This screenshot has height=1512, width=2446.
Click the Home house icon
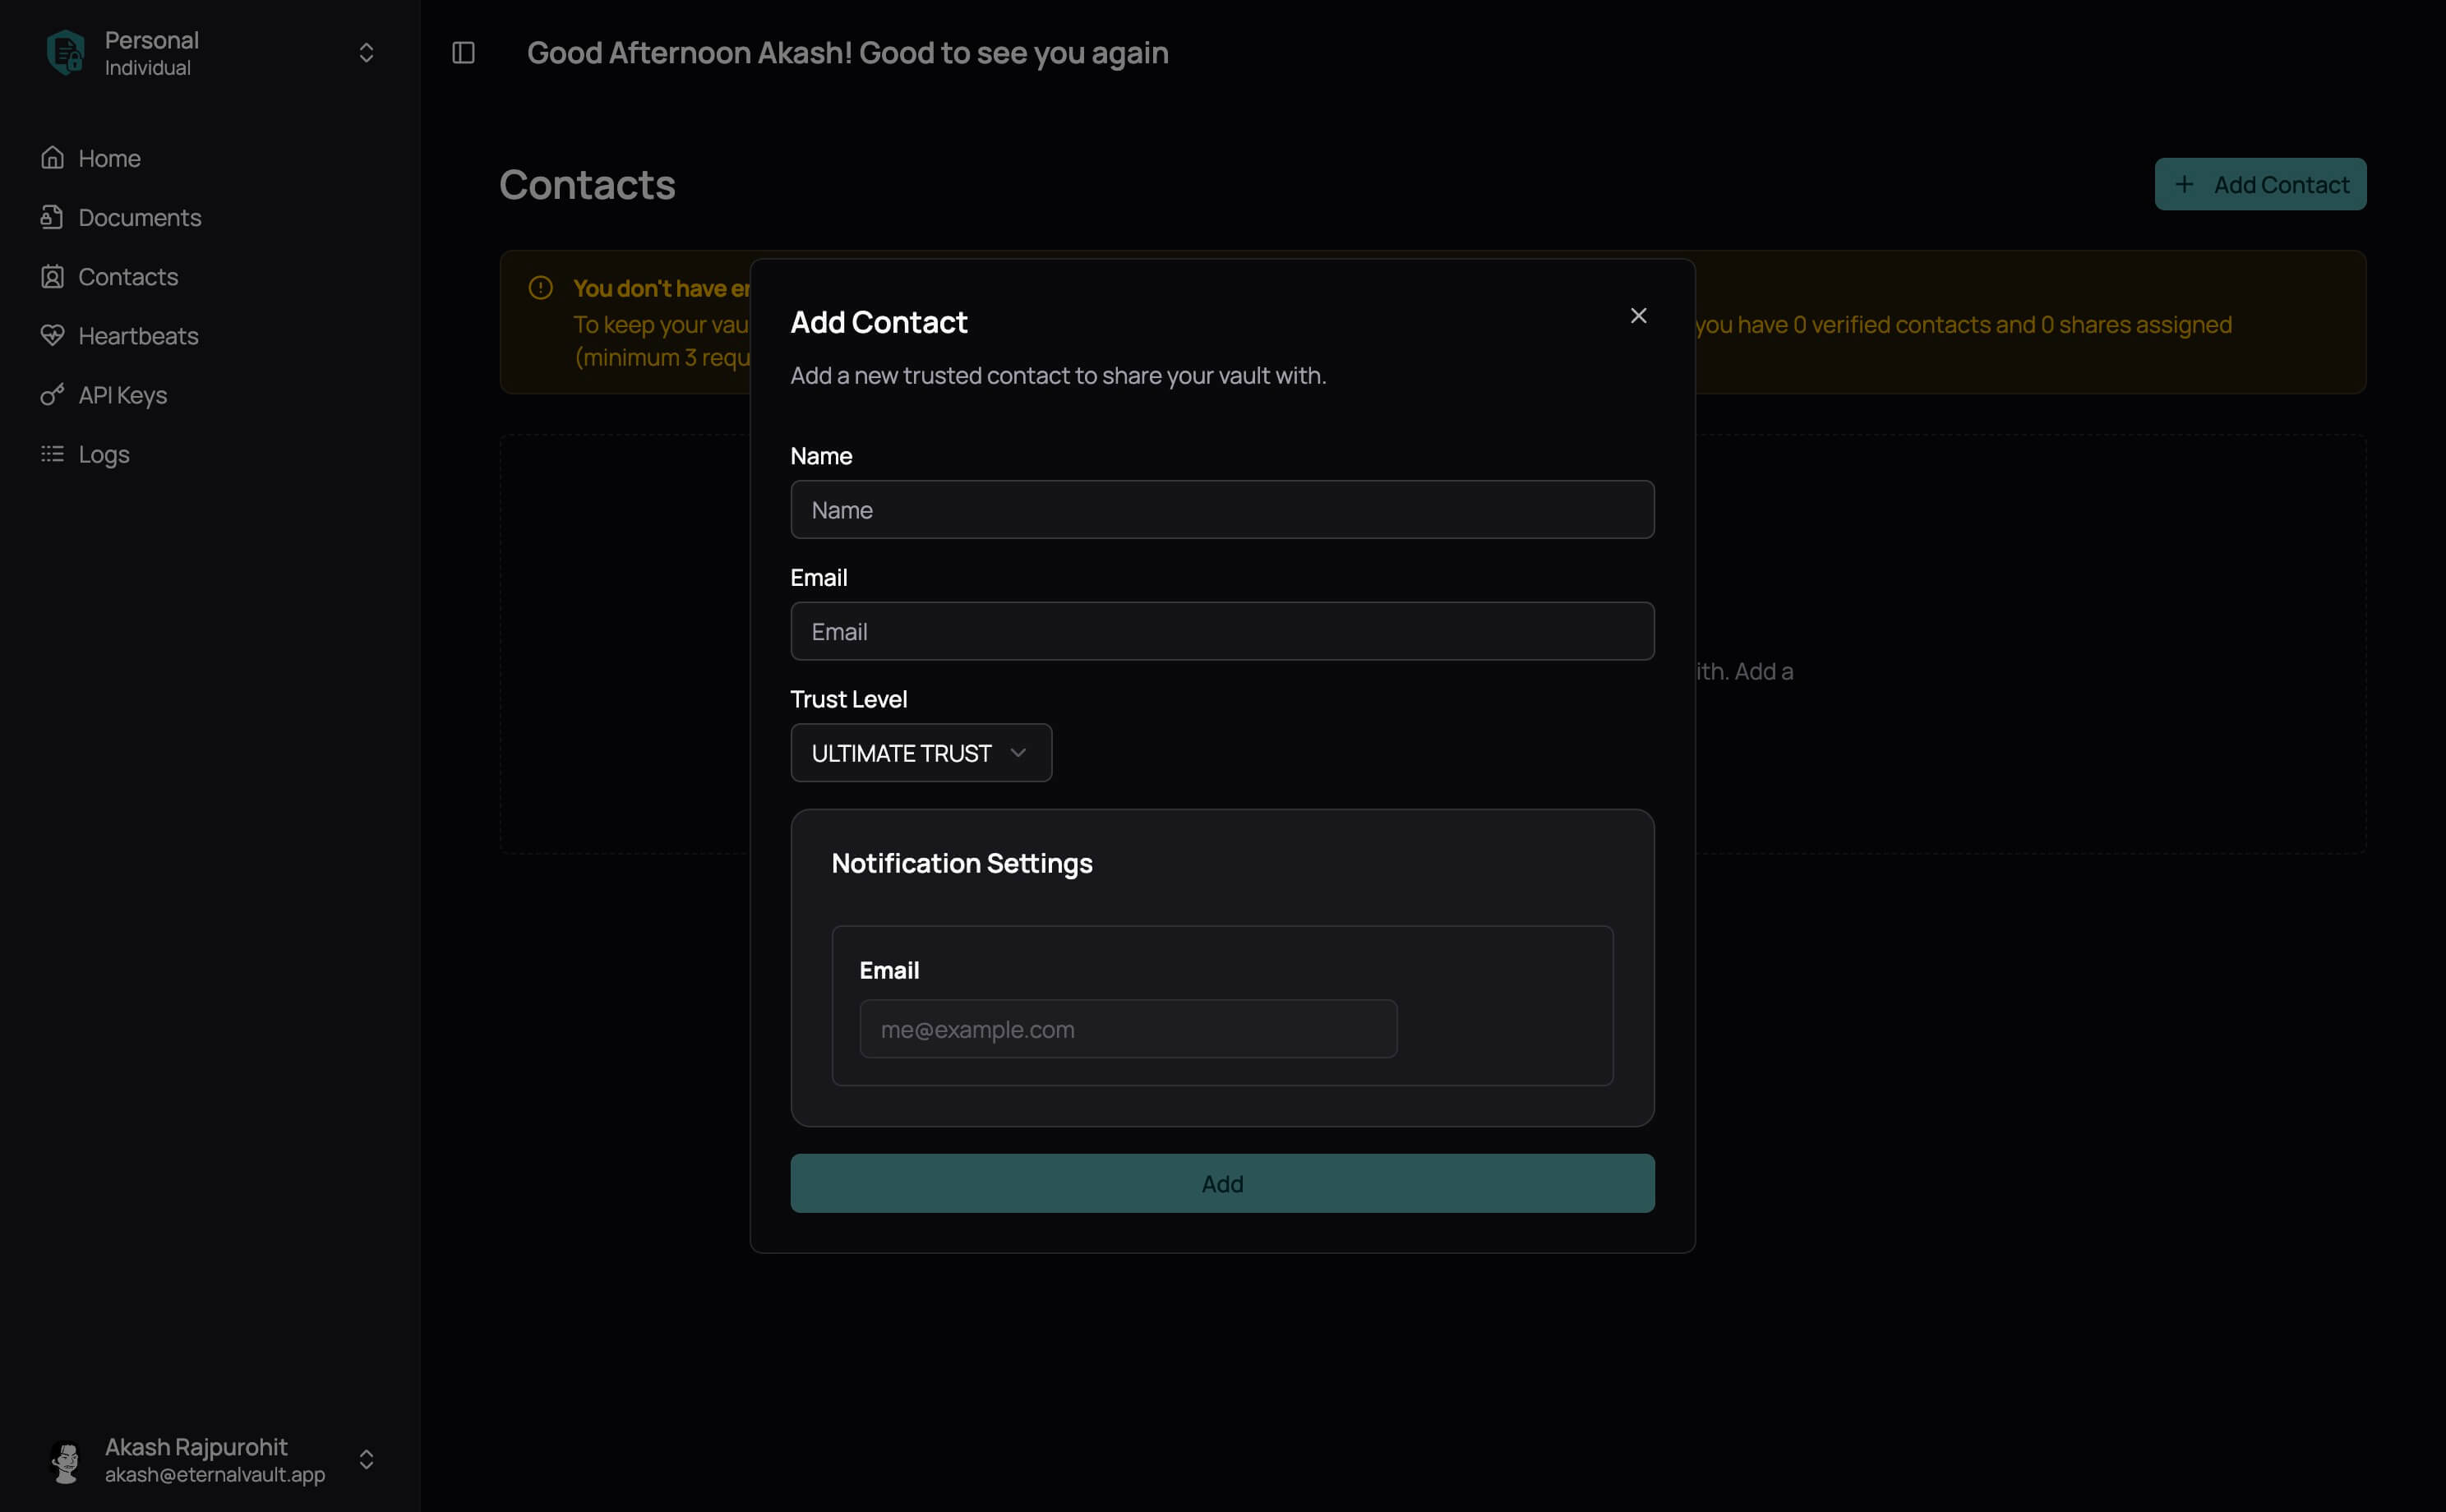(52, 158)
